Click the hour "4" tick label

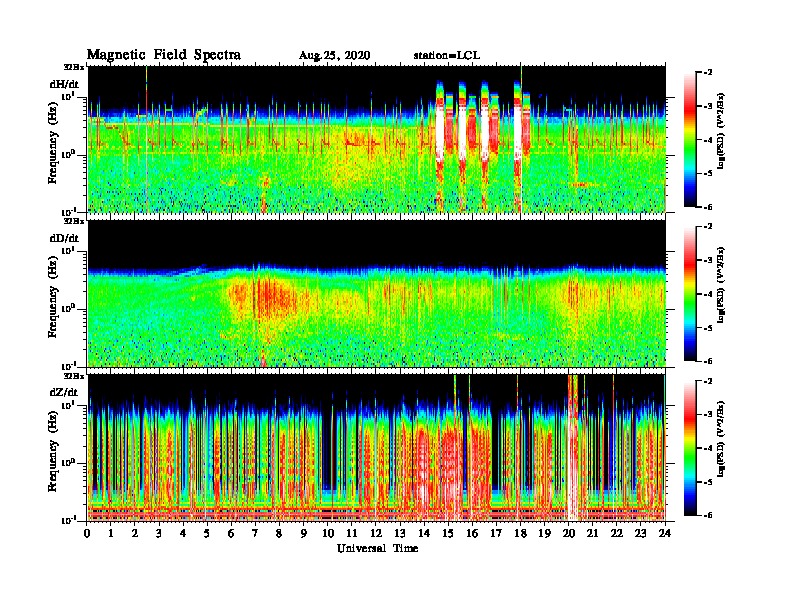coord(183,533)
